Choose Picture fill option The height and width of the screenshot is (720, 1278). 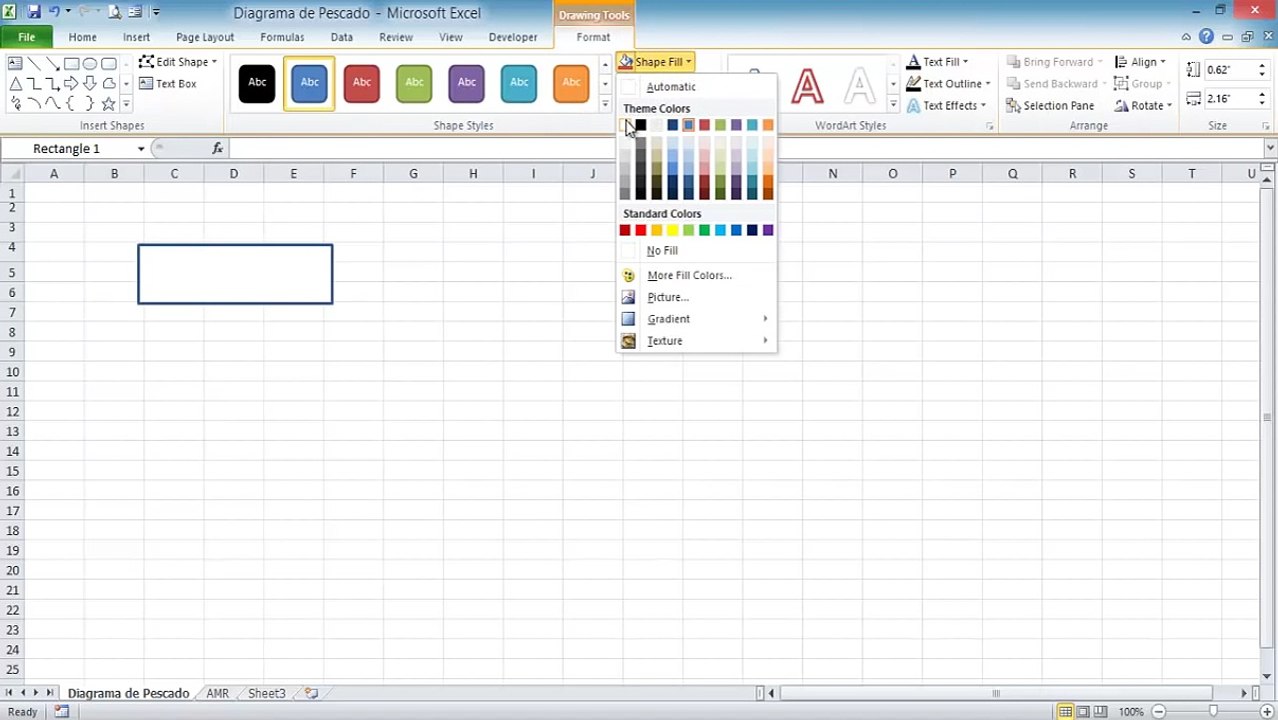696,297
